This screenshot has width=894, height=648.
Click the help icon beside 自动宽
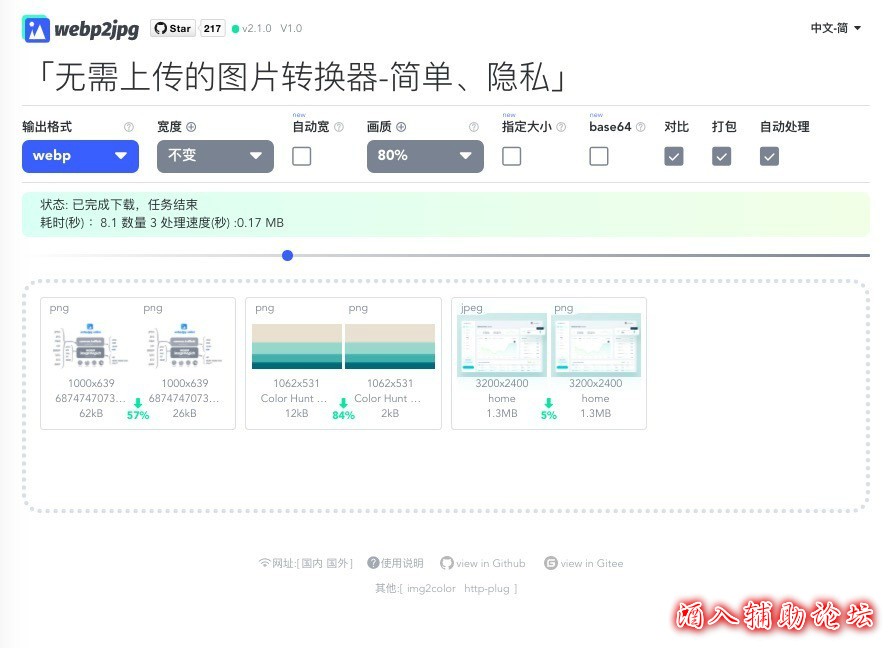click(x=338, y=127)
